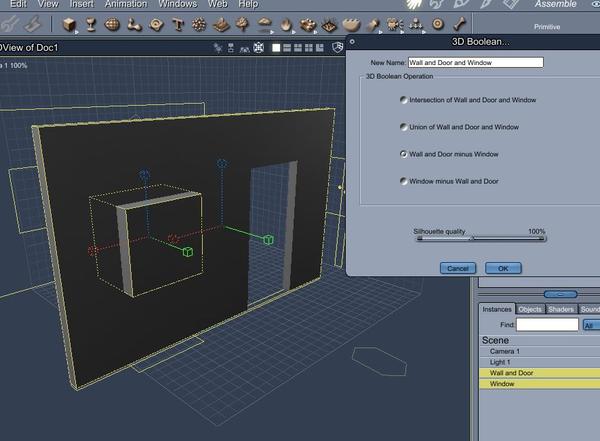
Task: Confirm the boolean with OK
Action: 503,268
